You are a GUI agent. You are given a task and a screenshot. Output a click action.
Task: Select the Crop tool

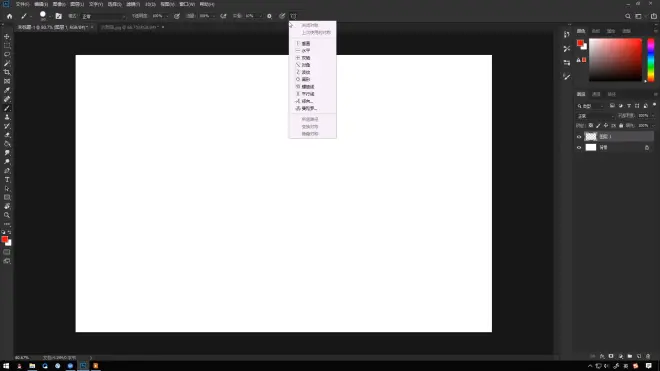(7, 72)
